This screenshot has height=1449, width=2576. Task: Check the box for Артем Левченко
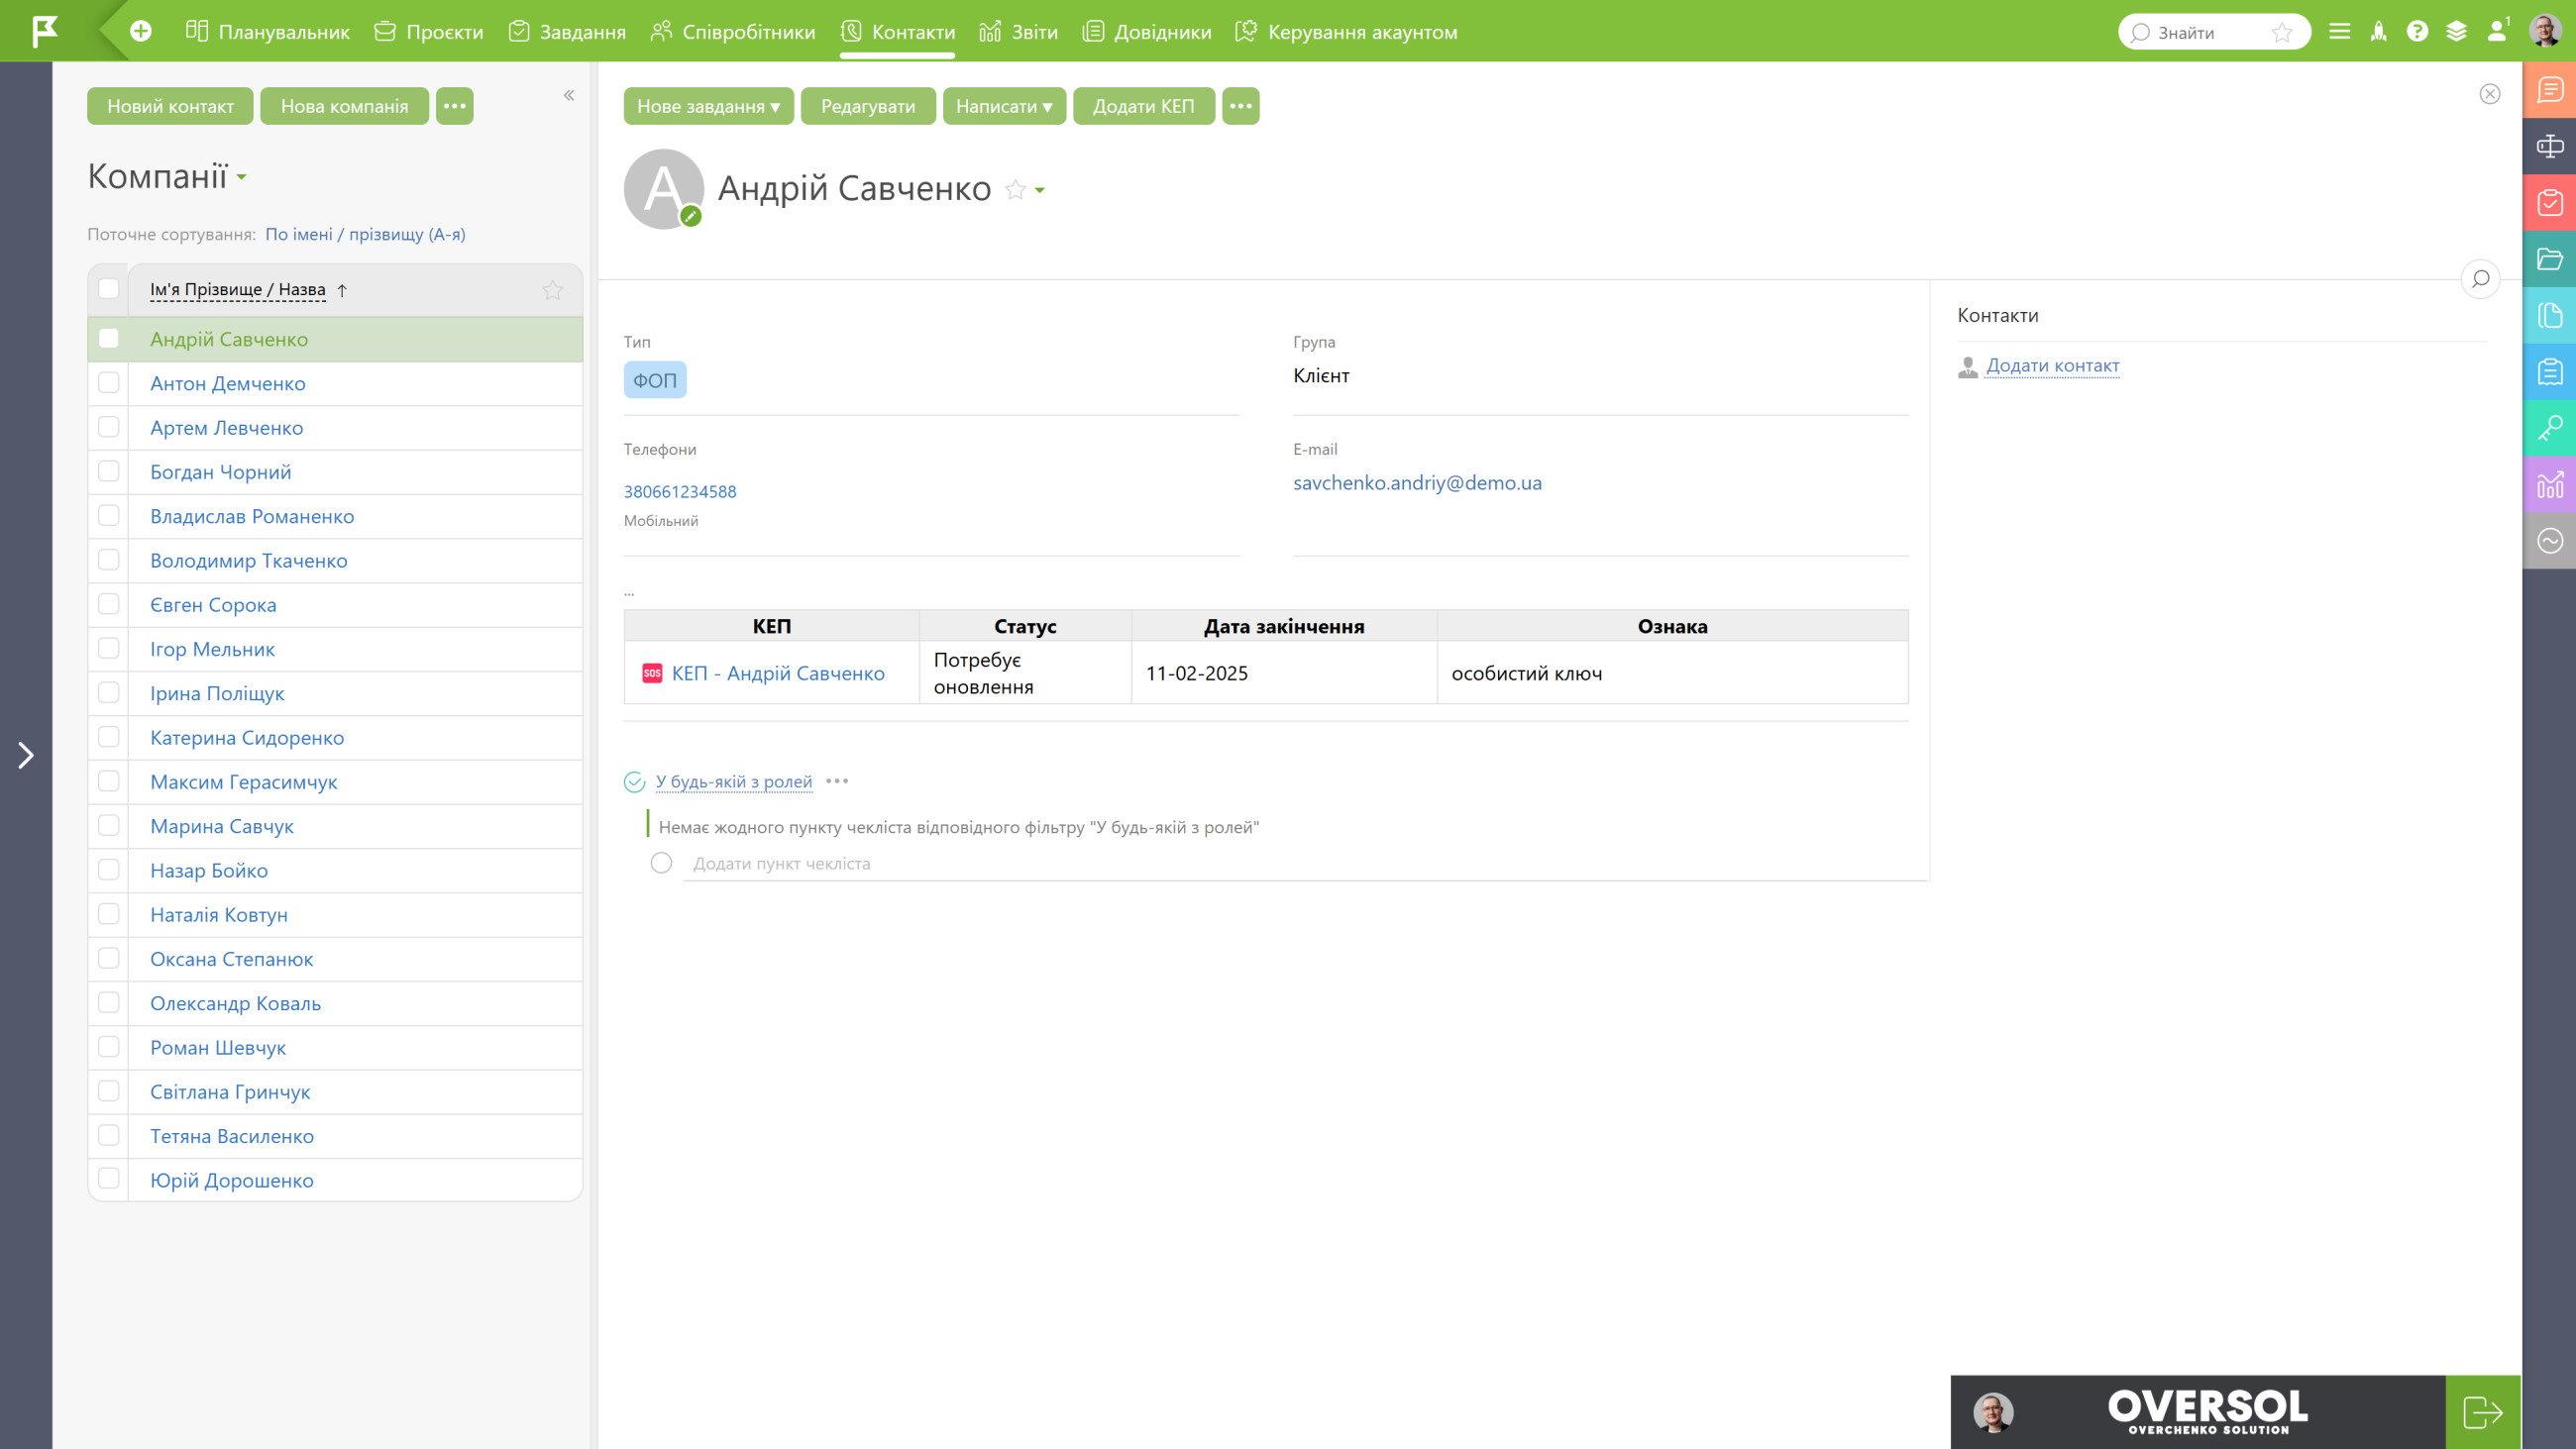(109, 427)
